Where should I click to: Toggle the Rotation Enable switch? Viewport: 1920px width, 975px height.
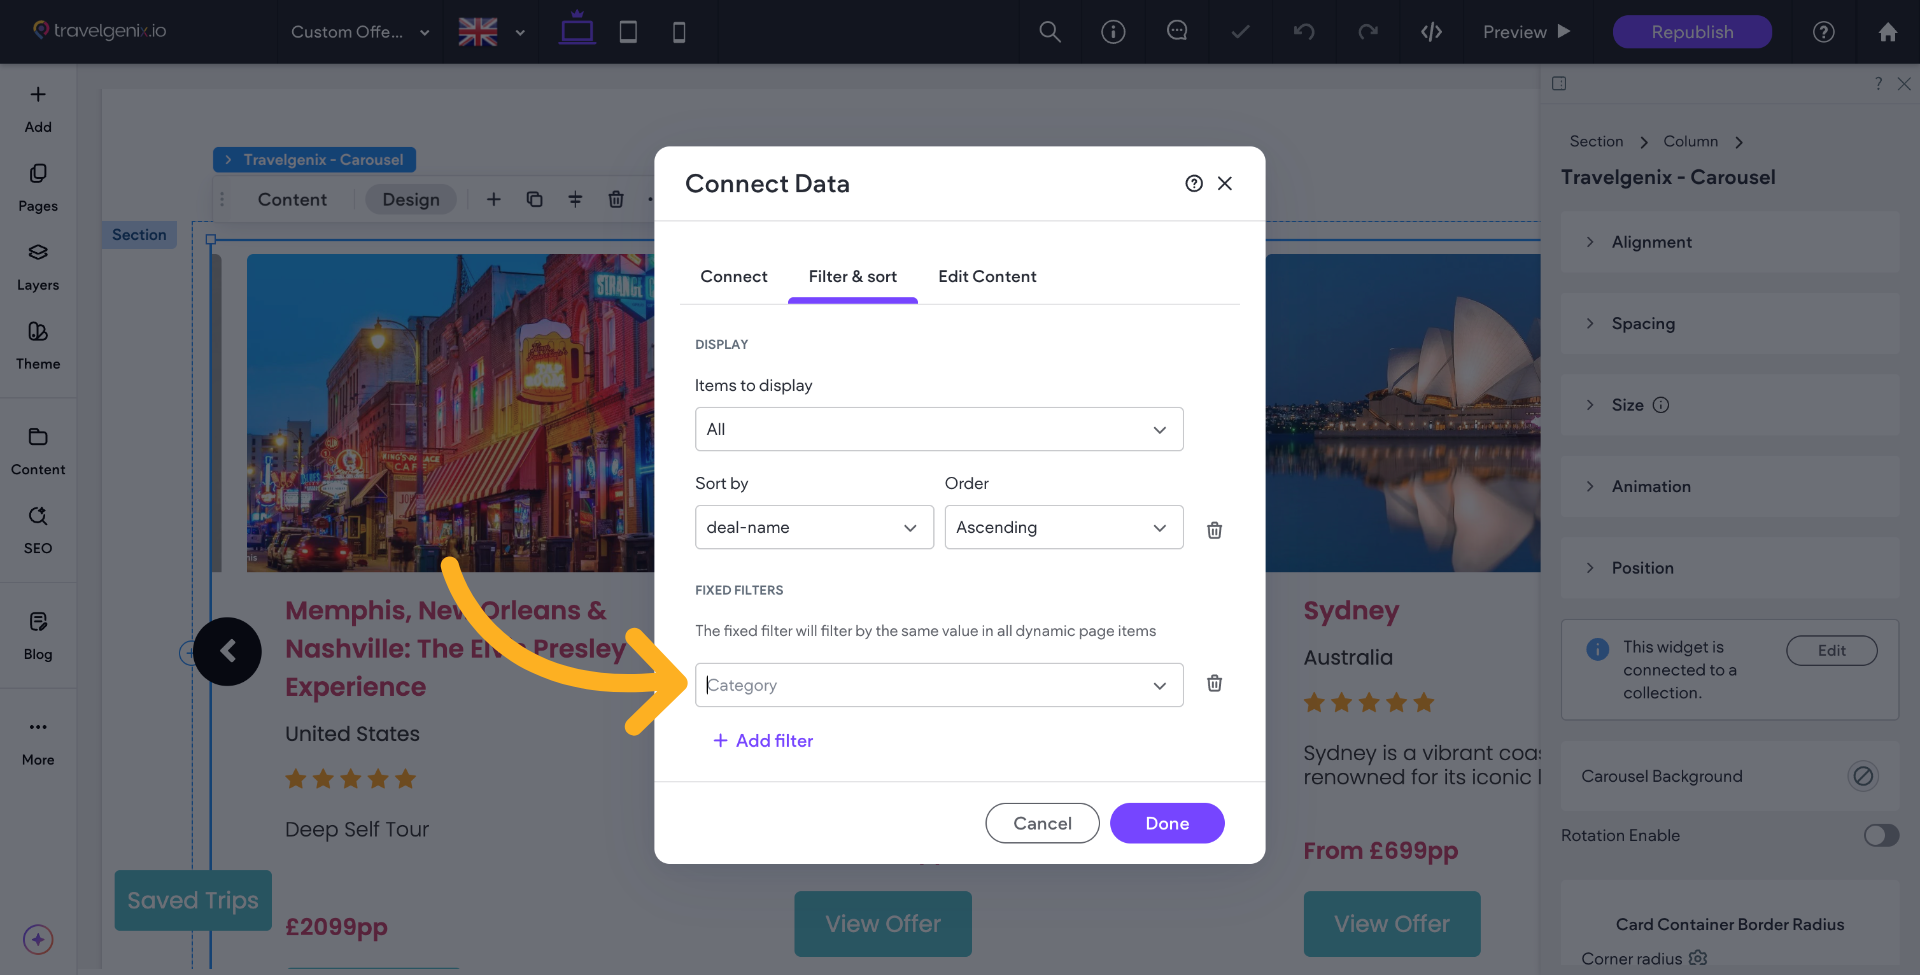[x=1880, y=835]
